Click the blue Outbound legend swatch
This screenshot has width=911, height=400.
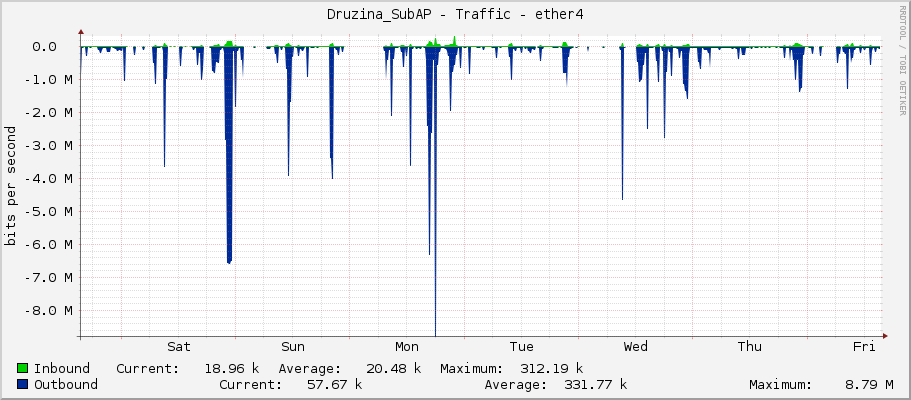(x=23, y=385)
